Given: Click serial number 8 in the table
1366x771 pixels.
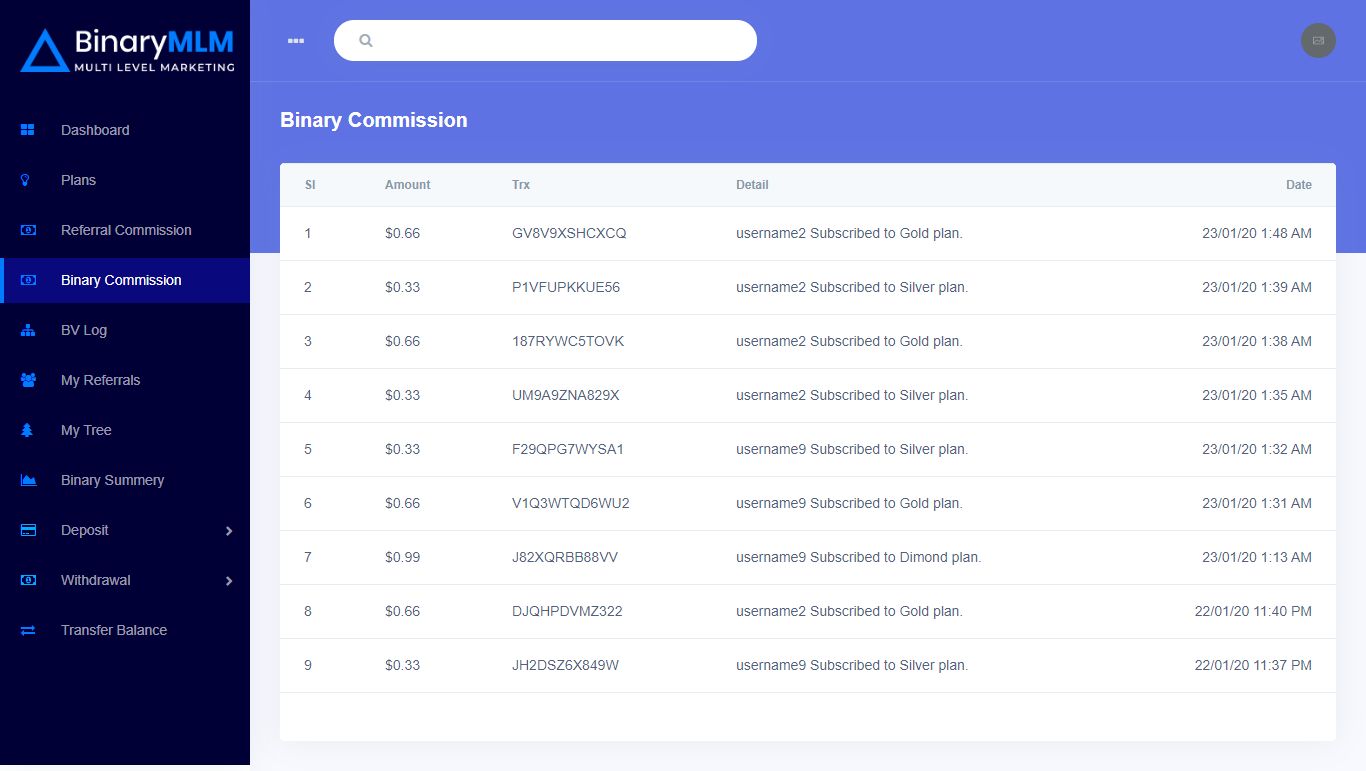Looking at the screenshot, I should (x=308, y=611).
